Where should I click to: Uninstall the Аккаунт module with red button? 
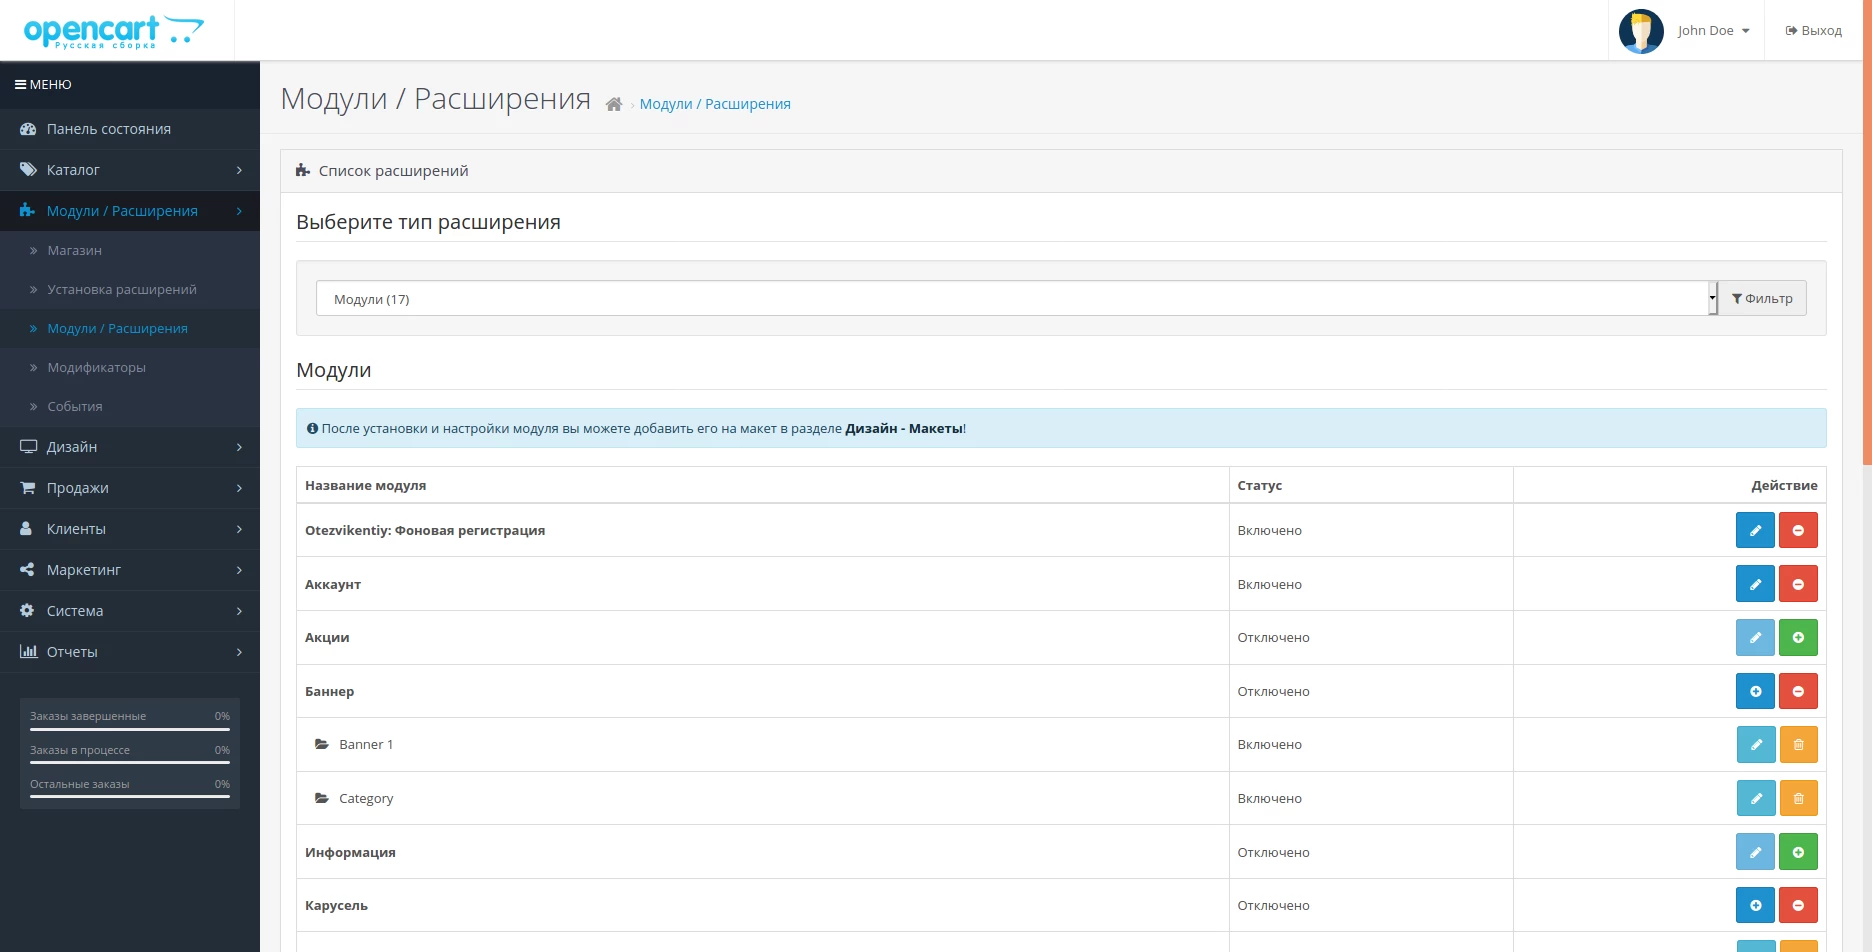tap(1798, 584)
